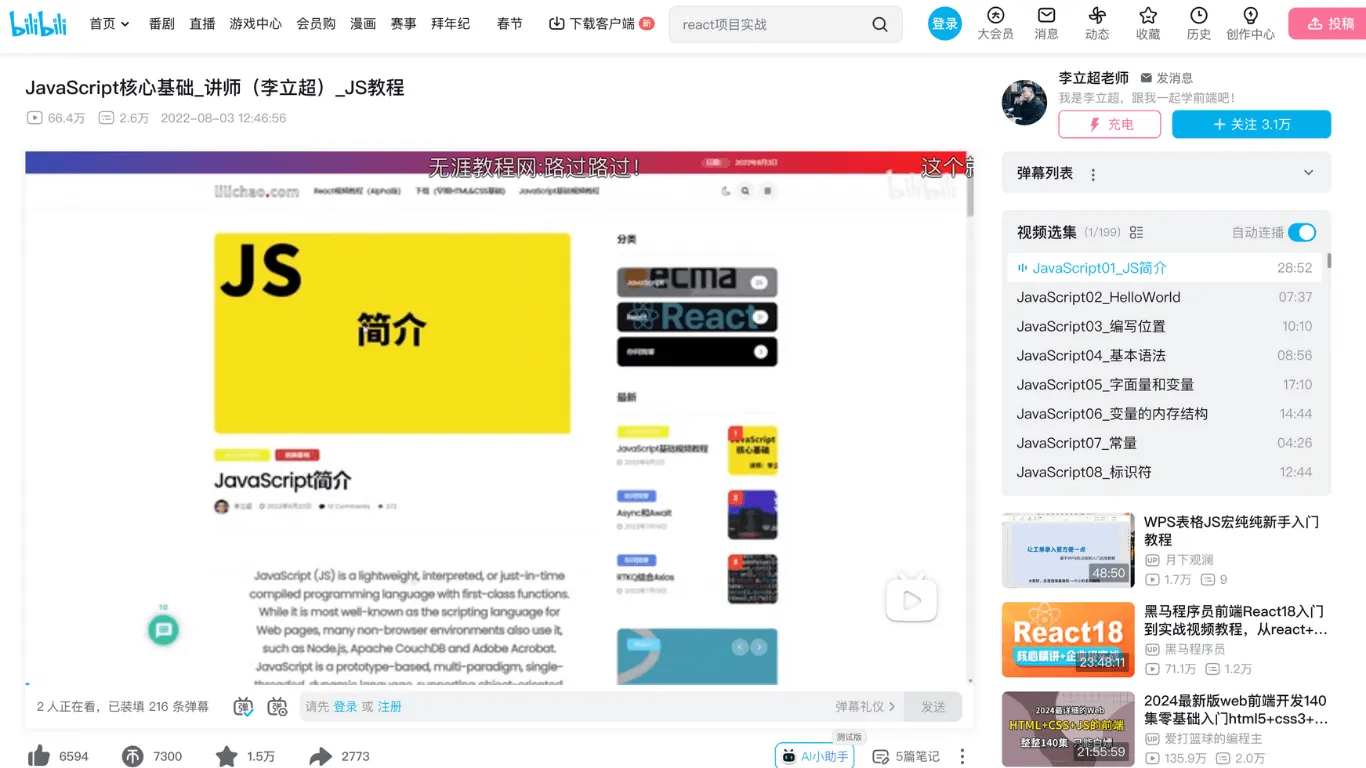Follow the uploader via 关注 3.1万 button
Viewport: 1366px width, 768px height.
pyautogui.click(x=1251, y=124)
